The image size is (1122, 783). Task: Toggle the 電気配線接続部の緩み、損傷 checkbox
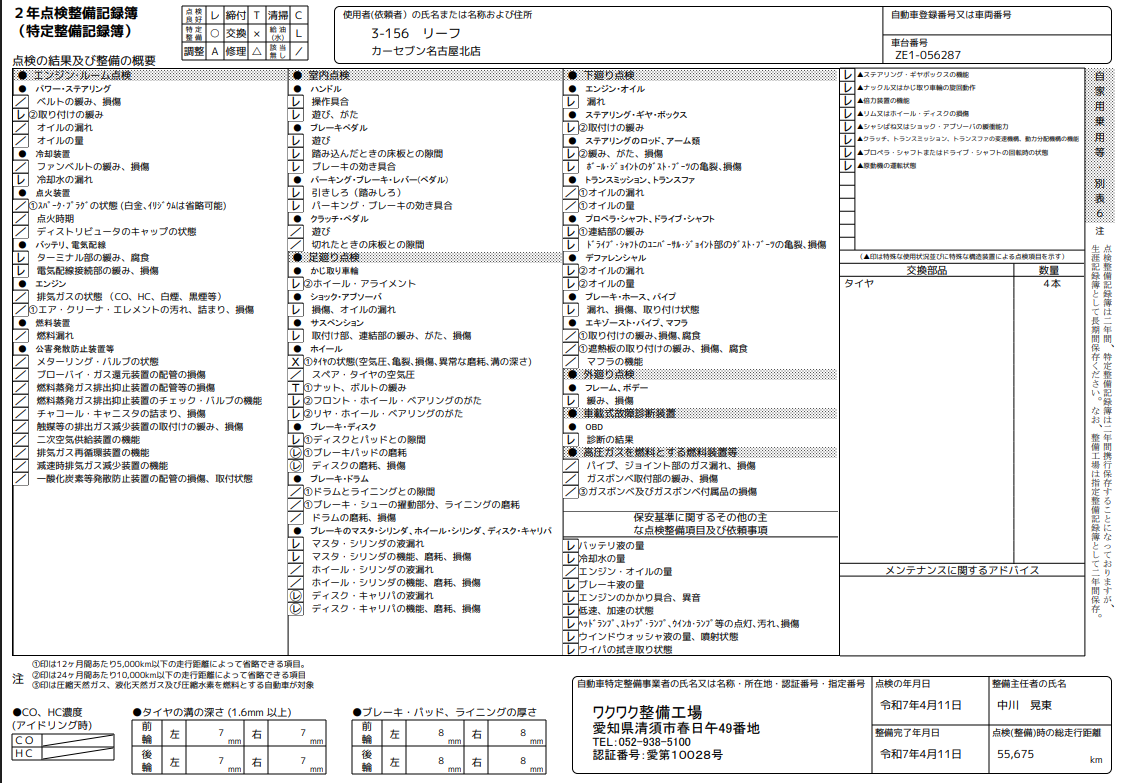(21, 271)
